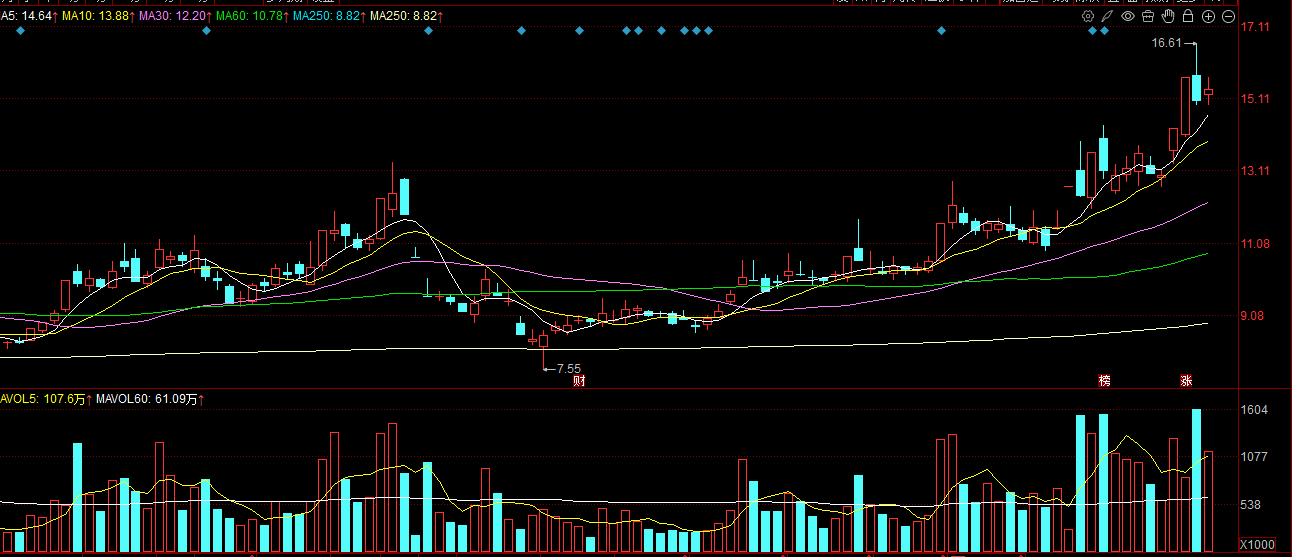This screenshot has height=557, width=1292.
Task: Click the MA5 value 14.64 label
Action: pyautogui.click(x=28, y=17)
